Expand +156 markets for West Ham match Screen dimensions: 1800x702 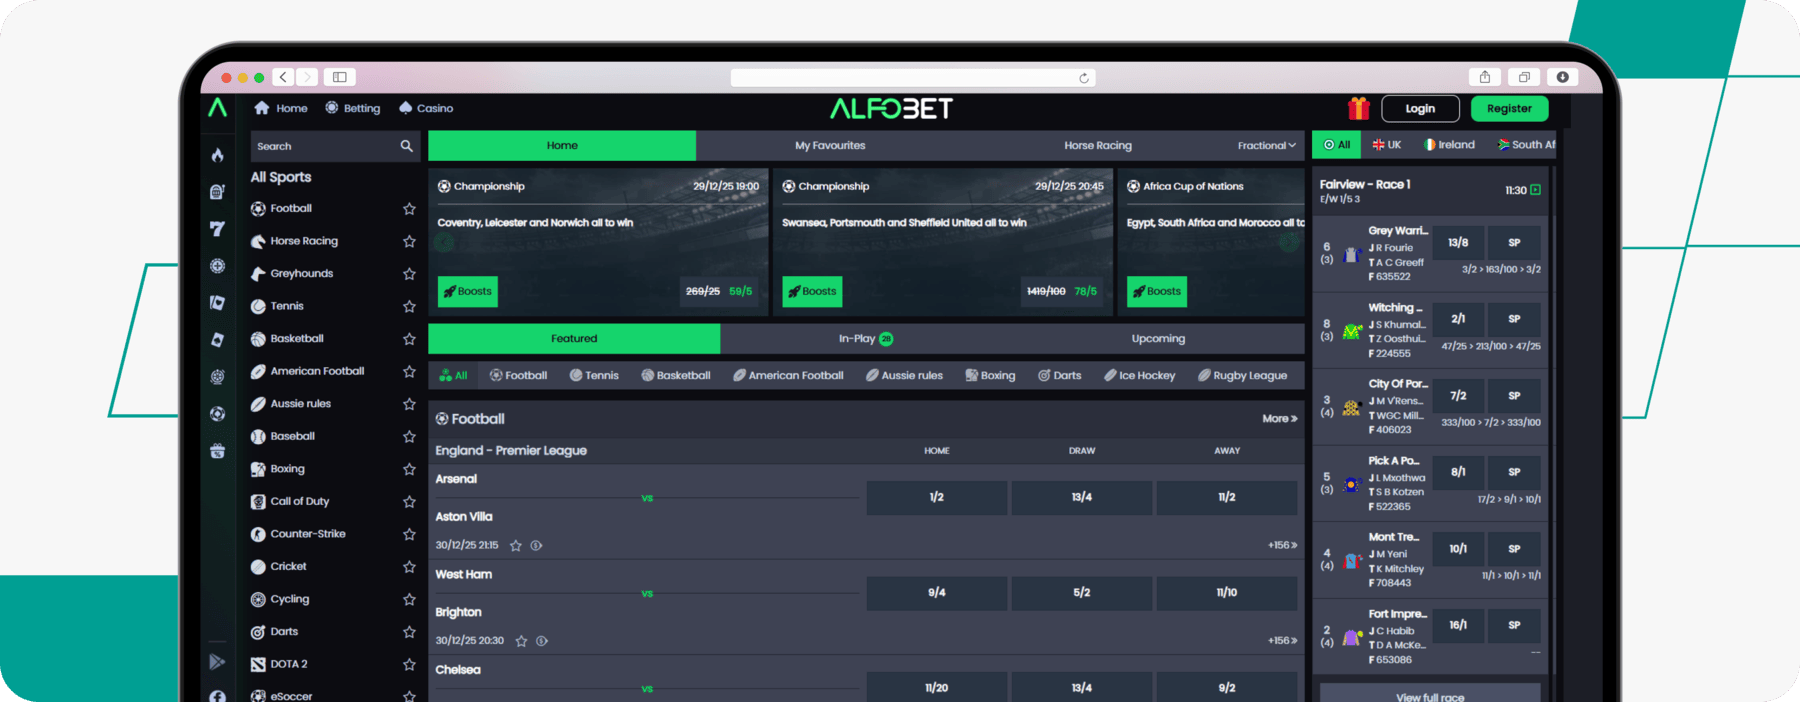[x=1282, y=641]
